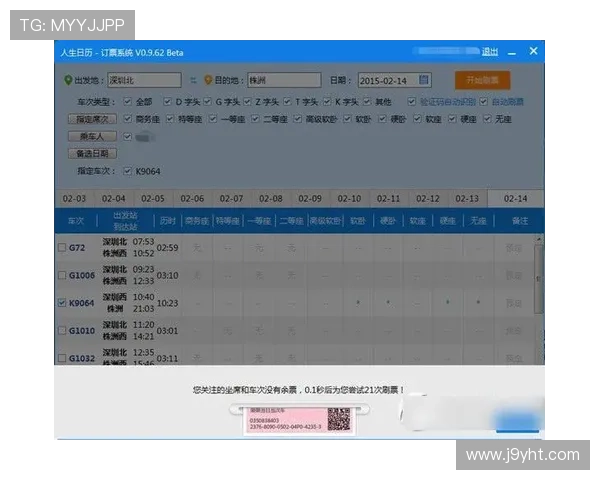Edit the date field 2015-02-14
The height and width of the screenshot is (480, 600).
(x=395, y=80)
